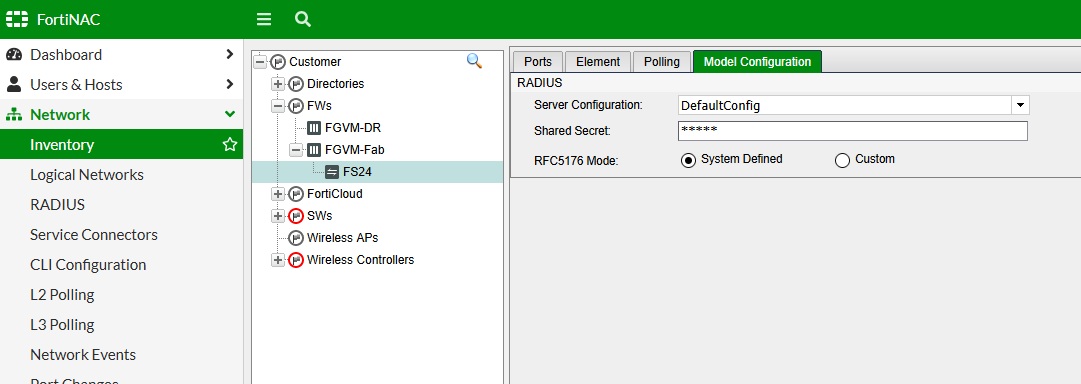
Task: Open L2 Polling in the sidebar
Action: (62, 294)
